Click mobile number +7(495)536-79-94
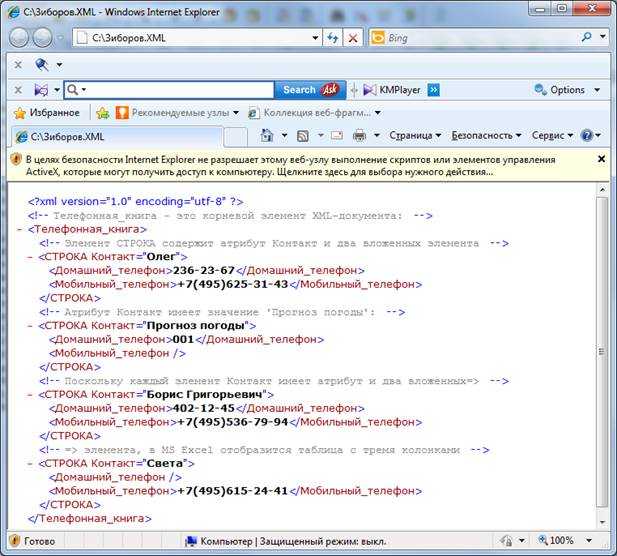Screen dimensions: 617x556 233,422
